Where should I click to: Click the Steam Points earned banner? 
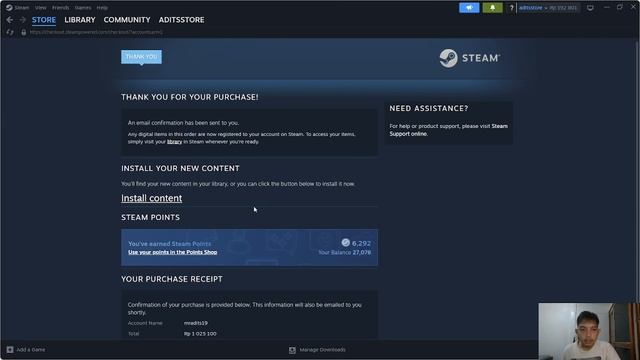tap(249, 247)
